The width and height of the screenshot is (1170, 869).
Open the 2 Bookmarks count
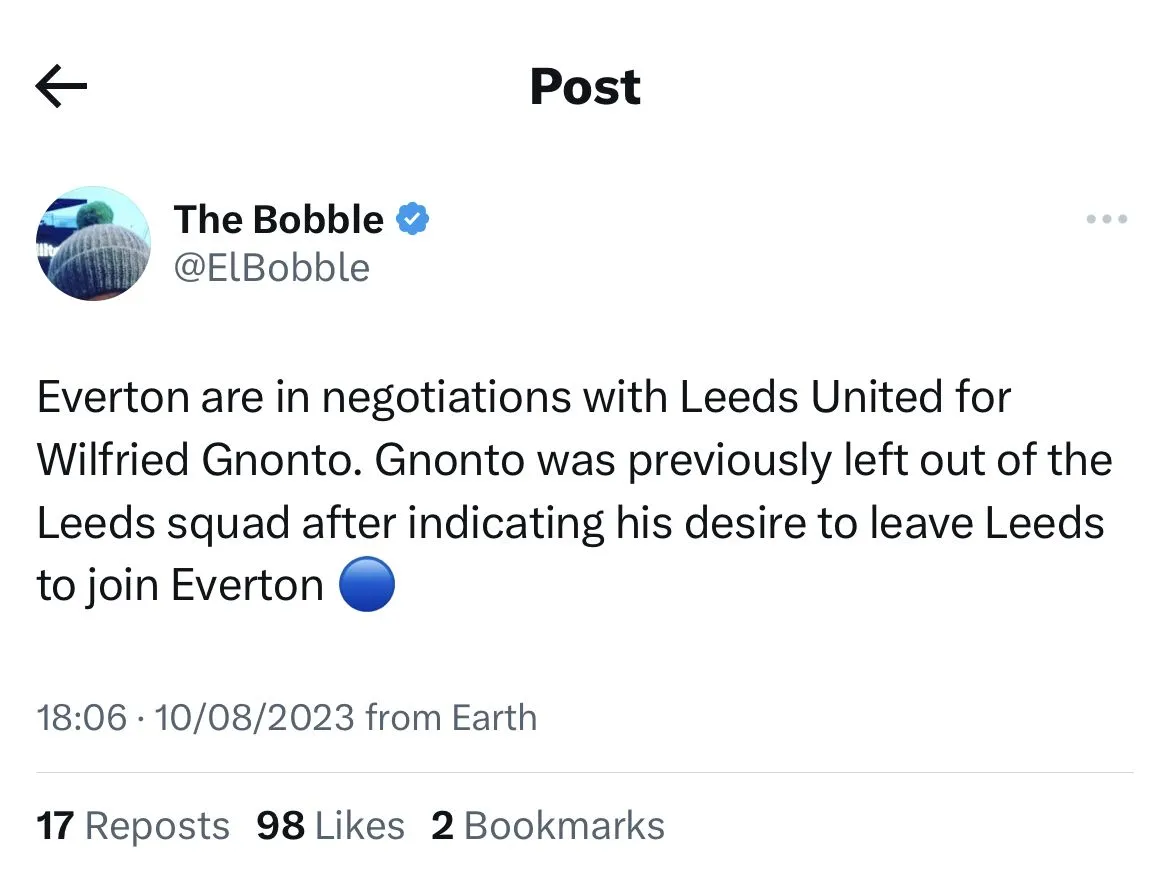coord(547,826)
